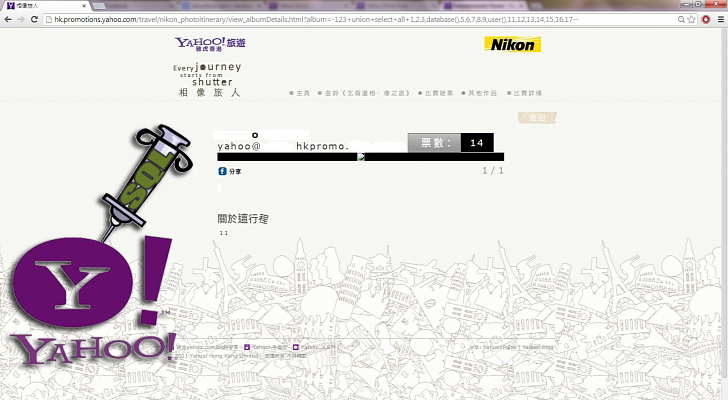Open the 金獎《北海道相‧像之旅》nav link
This screenshot has height=400, width=728.
(364, 93)
